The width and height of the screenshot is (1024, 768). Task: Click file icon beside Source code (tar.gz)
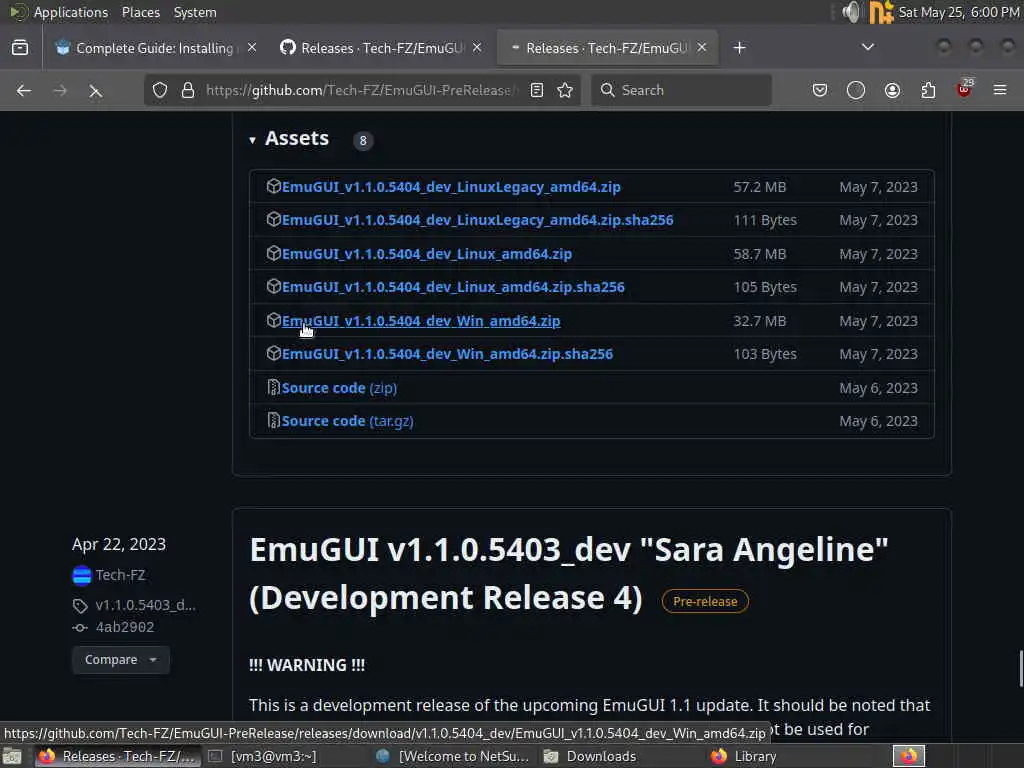(274, 421)
